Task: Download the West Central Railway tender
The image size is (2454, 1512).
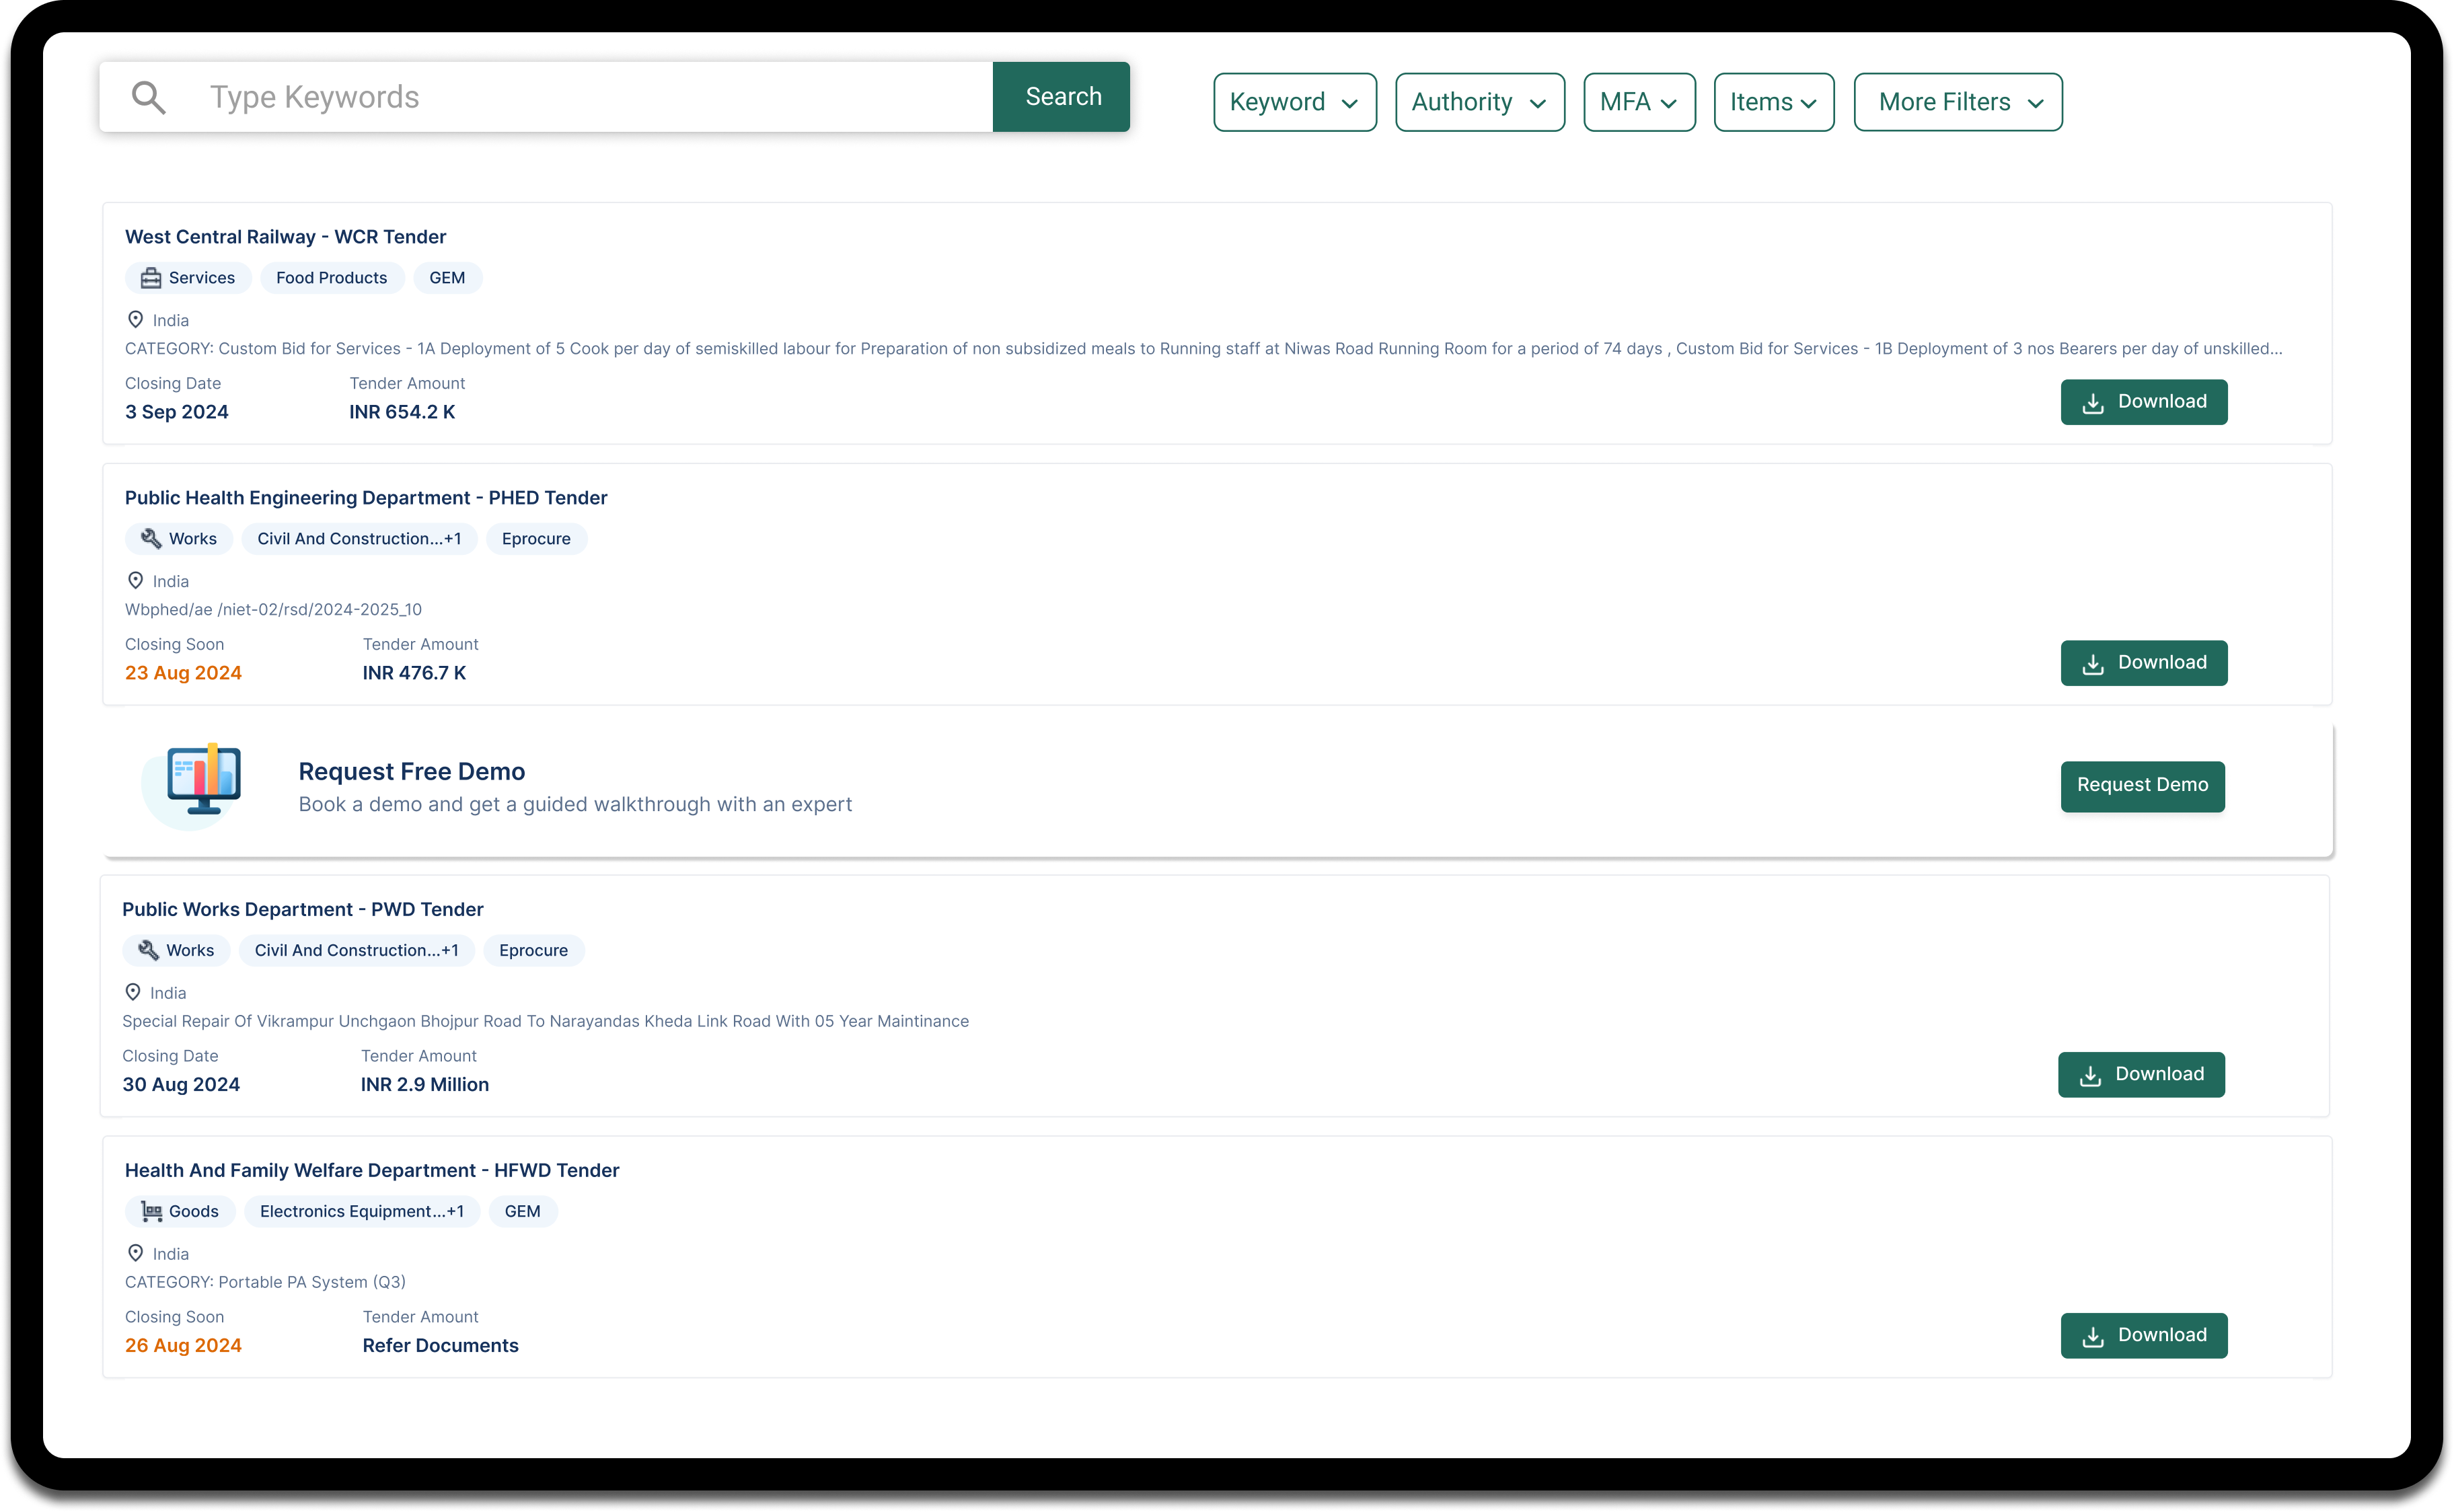Action: click(2143, 402)
